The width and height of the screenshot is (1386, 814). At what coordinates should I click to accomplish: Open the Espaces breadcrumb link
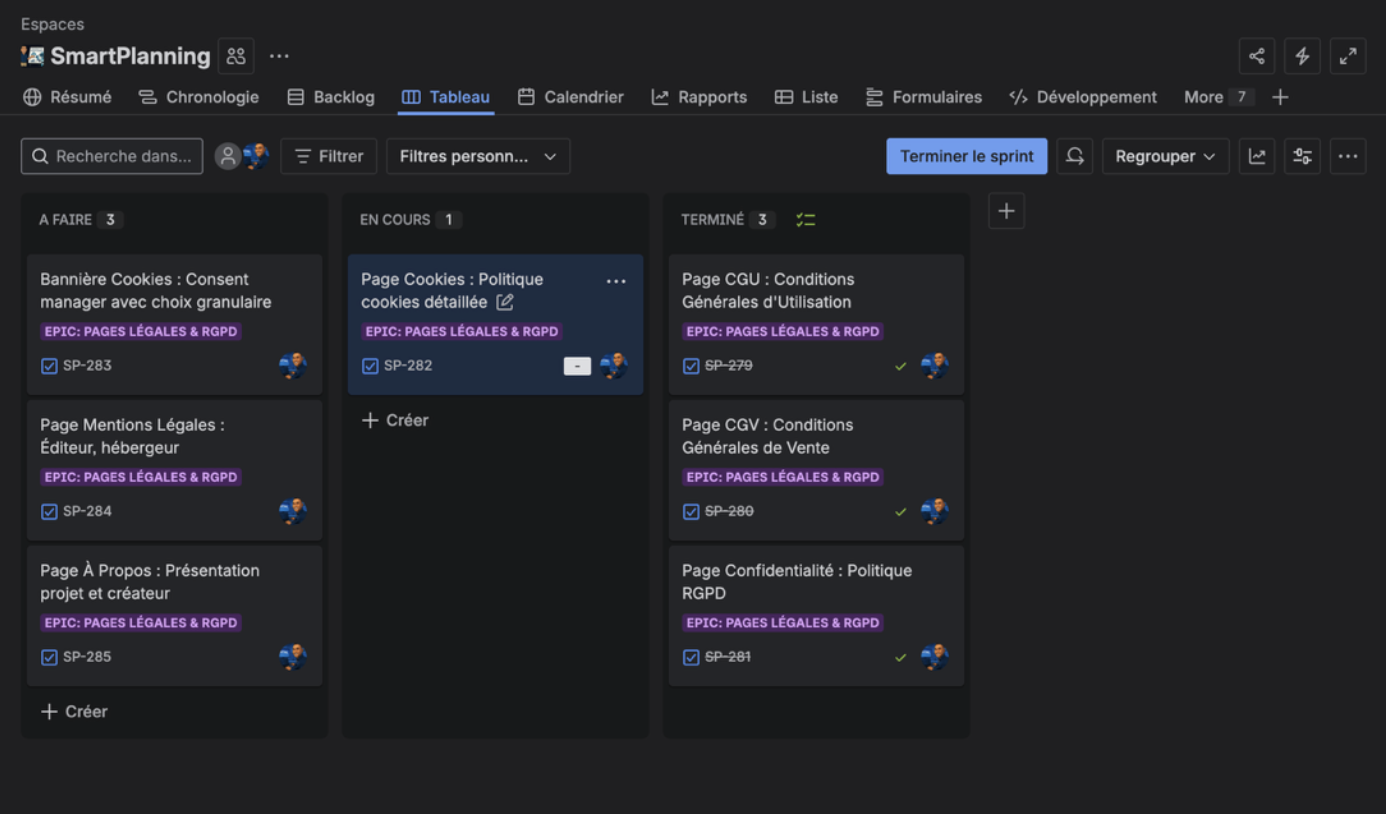(x=53, y=24)
